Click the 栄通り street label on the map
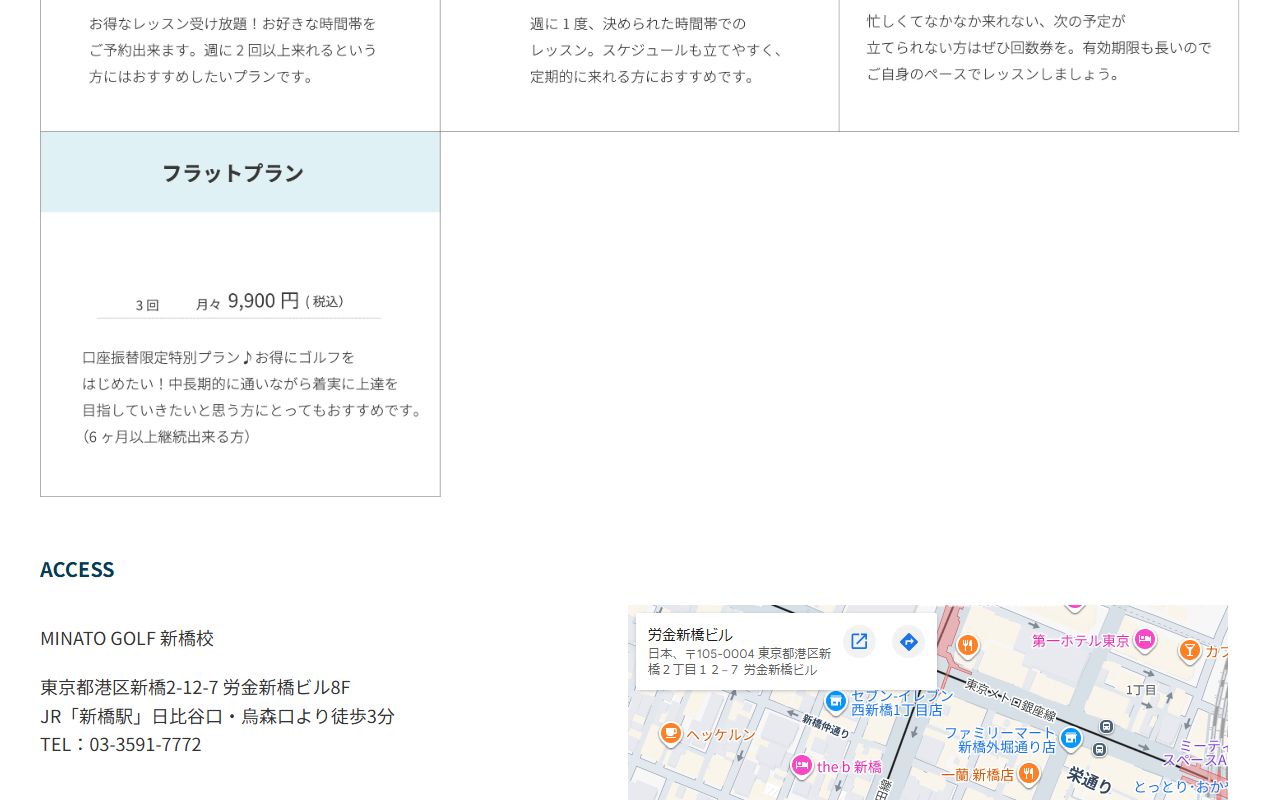The height and width of the screenshot is (800, 1280). (x=1090, y=779)
